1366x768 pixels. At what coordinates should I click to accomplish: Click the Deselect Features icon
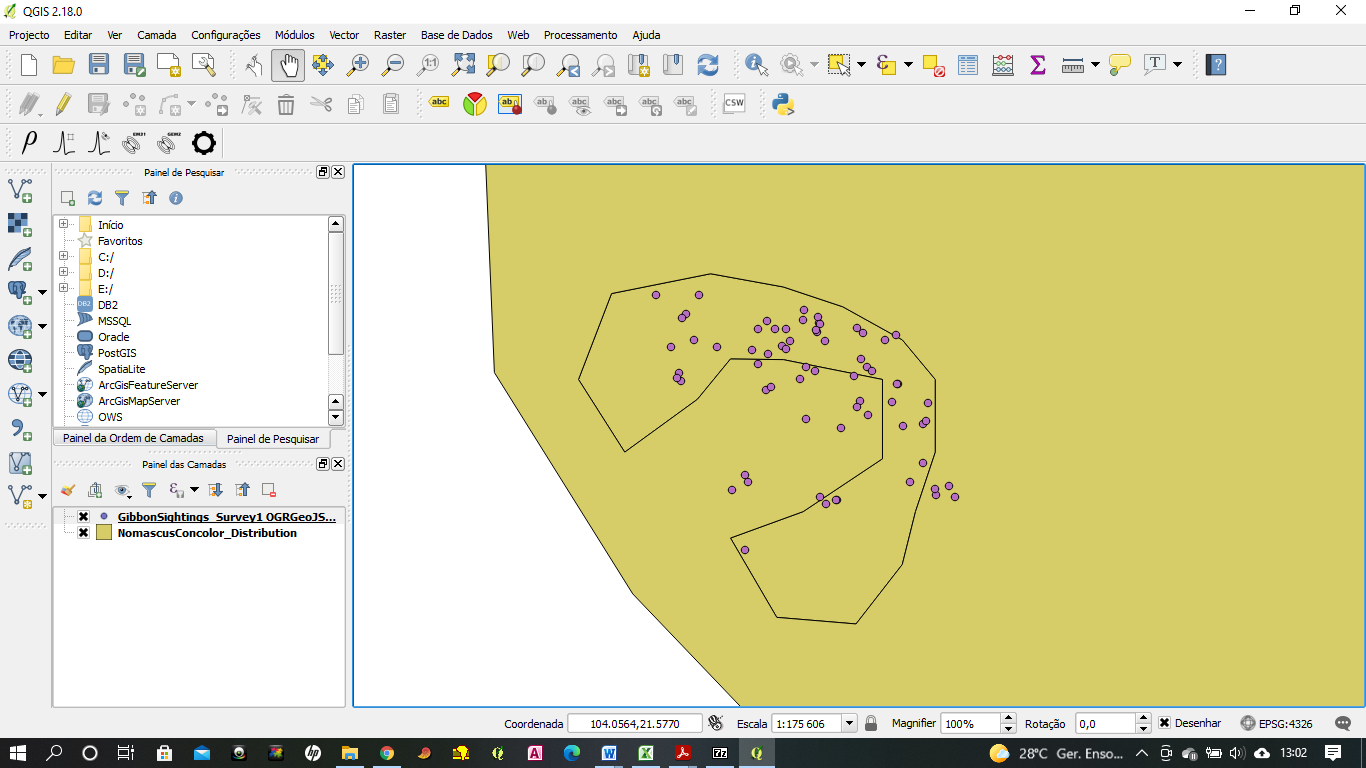933,65
